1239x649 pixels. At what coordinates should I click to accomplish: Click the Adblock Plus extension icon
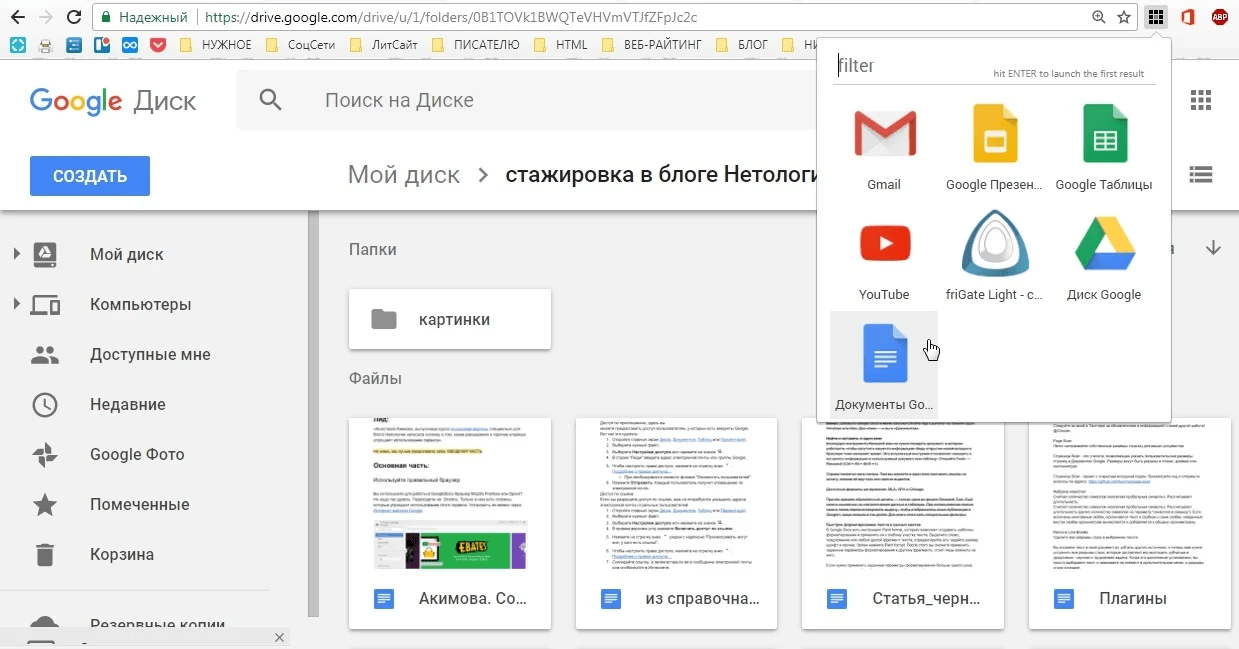click(1219, 16)
